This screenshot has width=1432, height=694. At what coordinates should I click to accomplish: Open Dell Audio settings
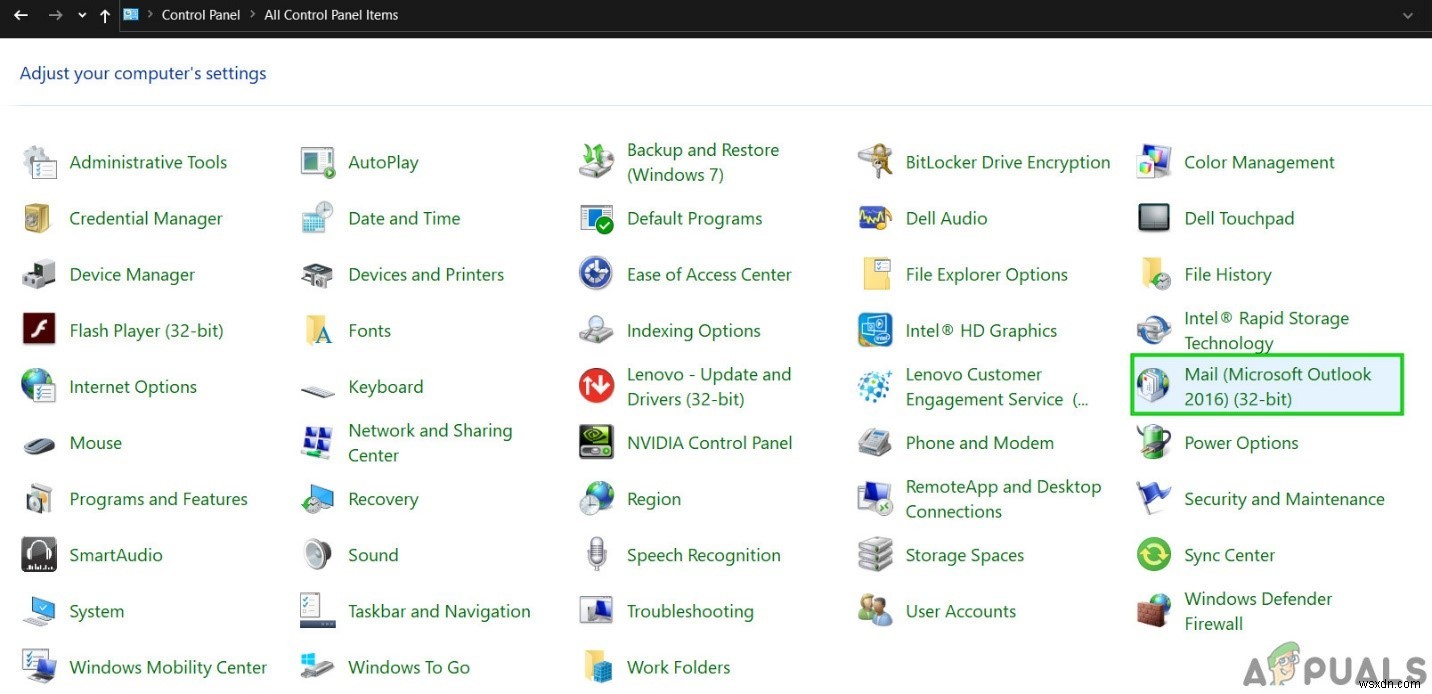point(946,218)
